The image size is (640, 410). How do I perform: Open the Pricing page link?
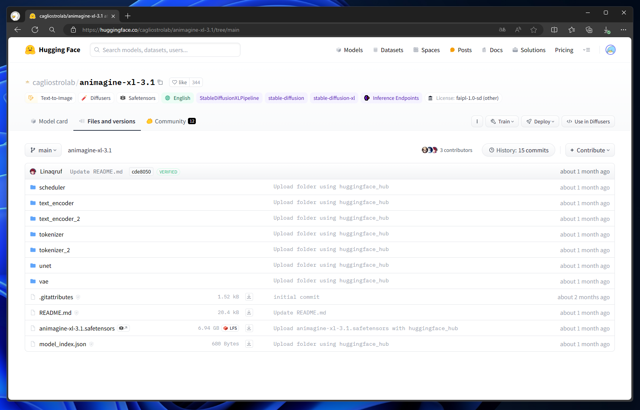(564, 50)
